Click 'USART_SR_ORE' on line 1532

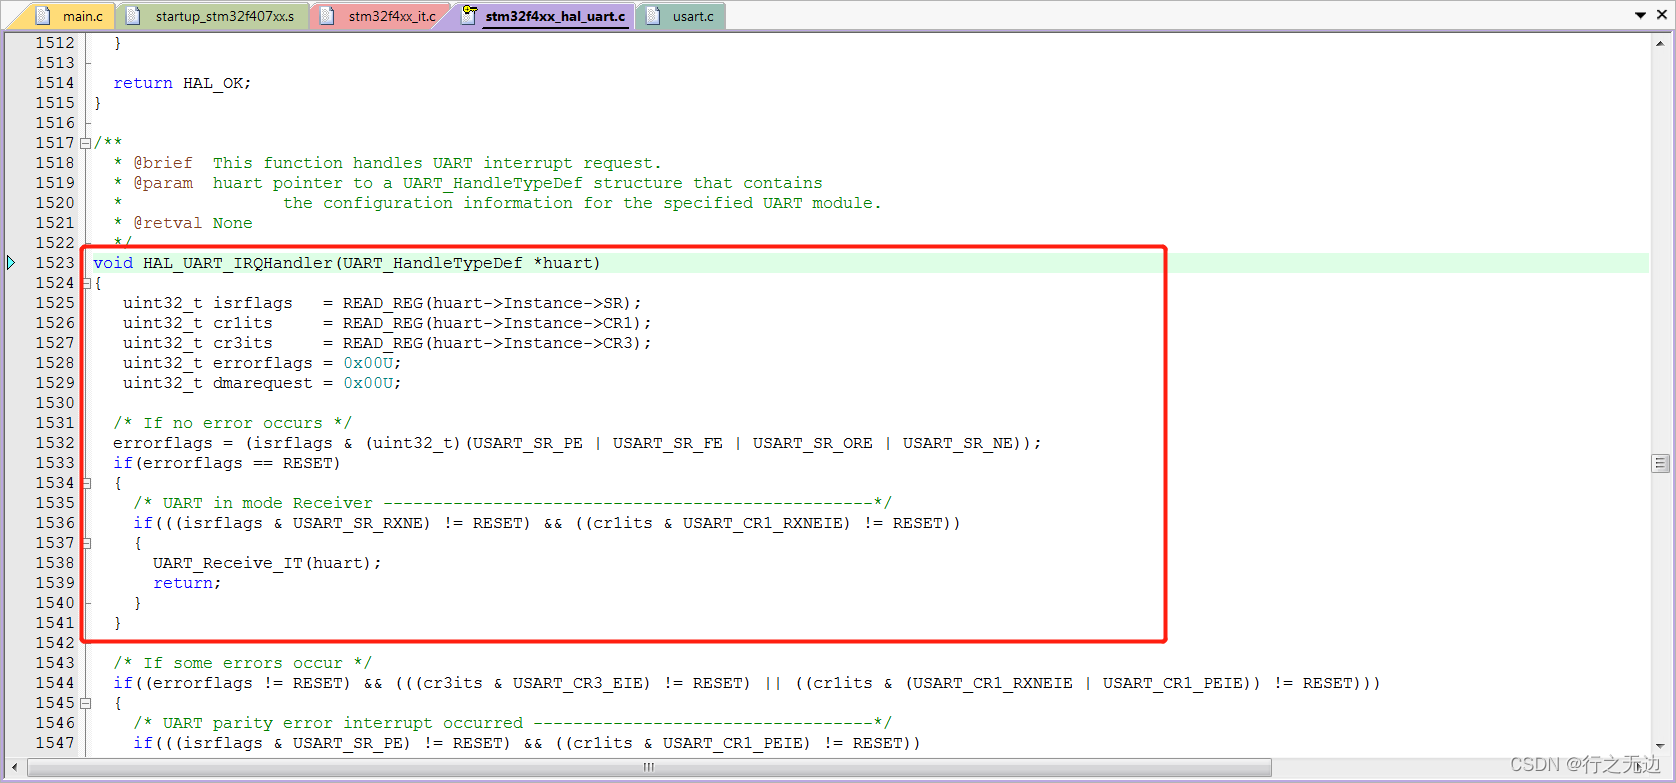(x=813, y=443)
